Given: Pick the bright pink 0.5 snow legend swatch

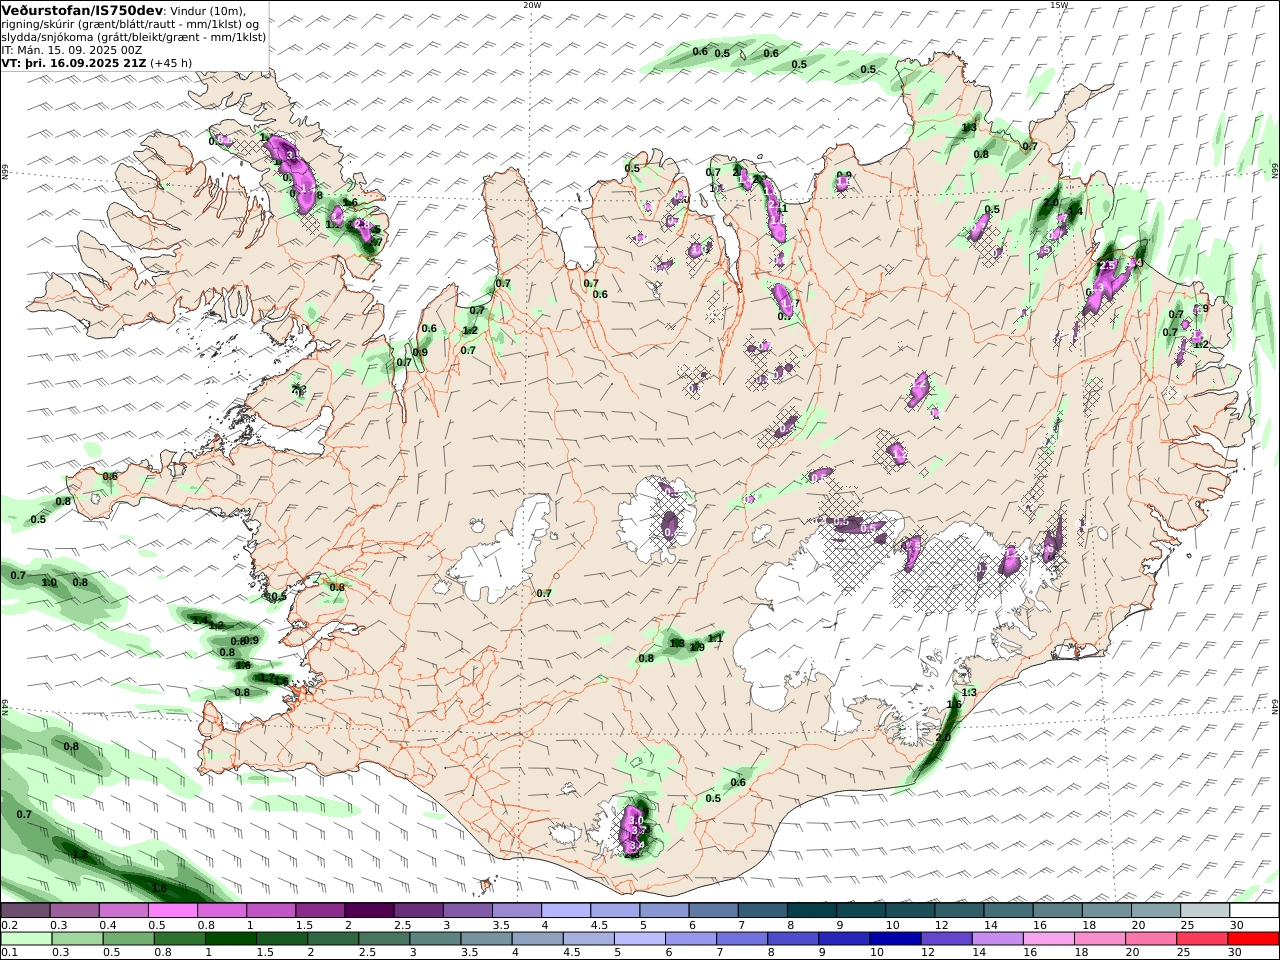Looking at the screenshot, I should [172, 911].
